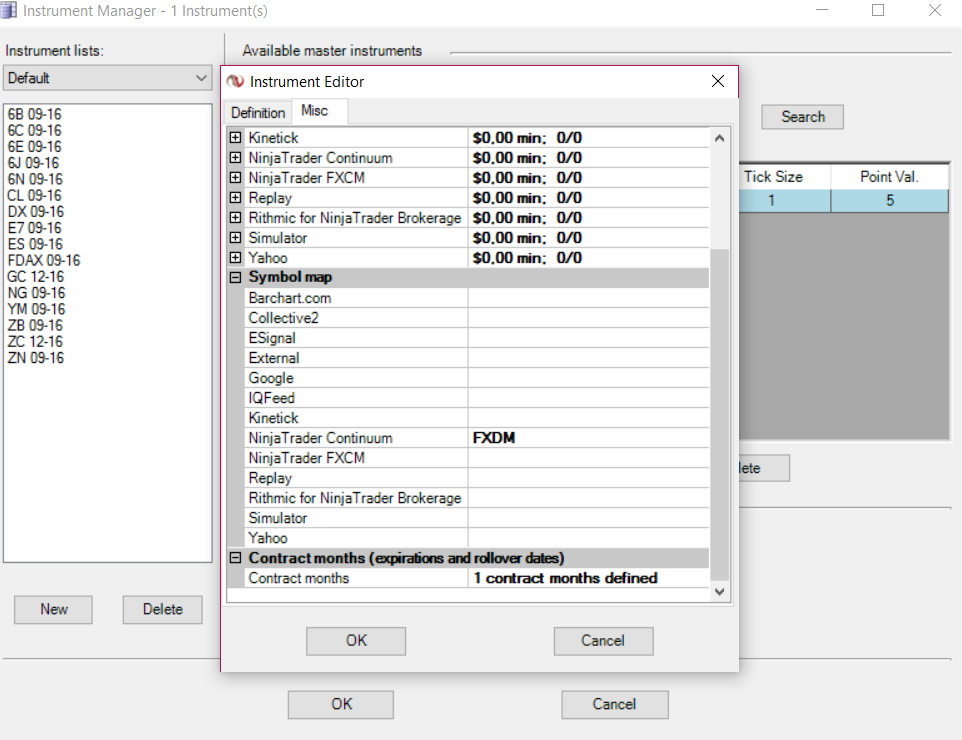Select NG 09-16 in instrument list
The width and height of the screenshot is (962, 740).
(36, 293)
